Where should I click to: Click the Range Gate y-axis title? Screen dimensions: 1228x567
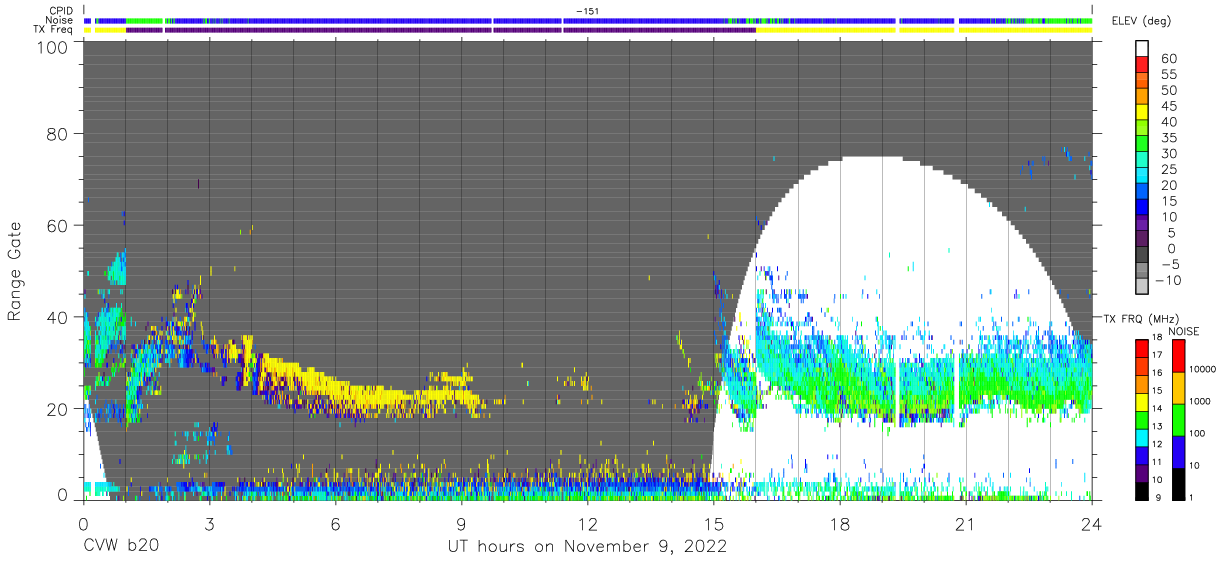(x=15, y=271)
